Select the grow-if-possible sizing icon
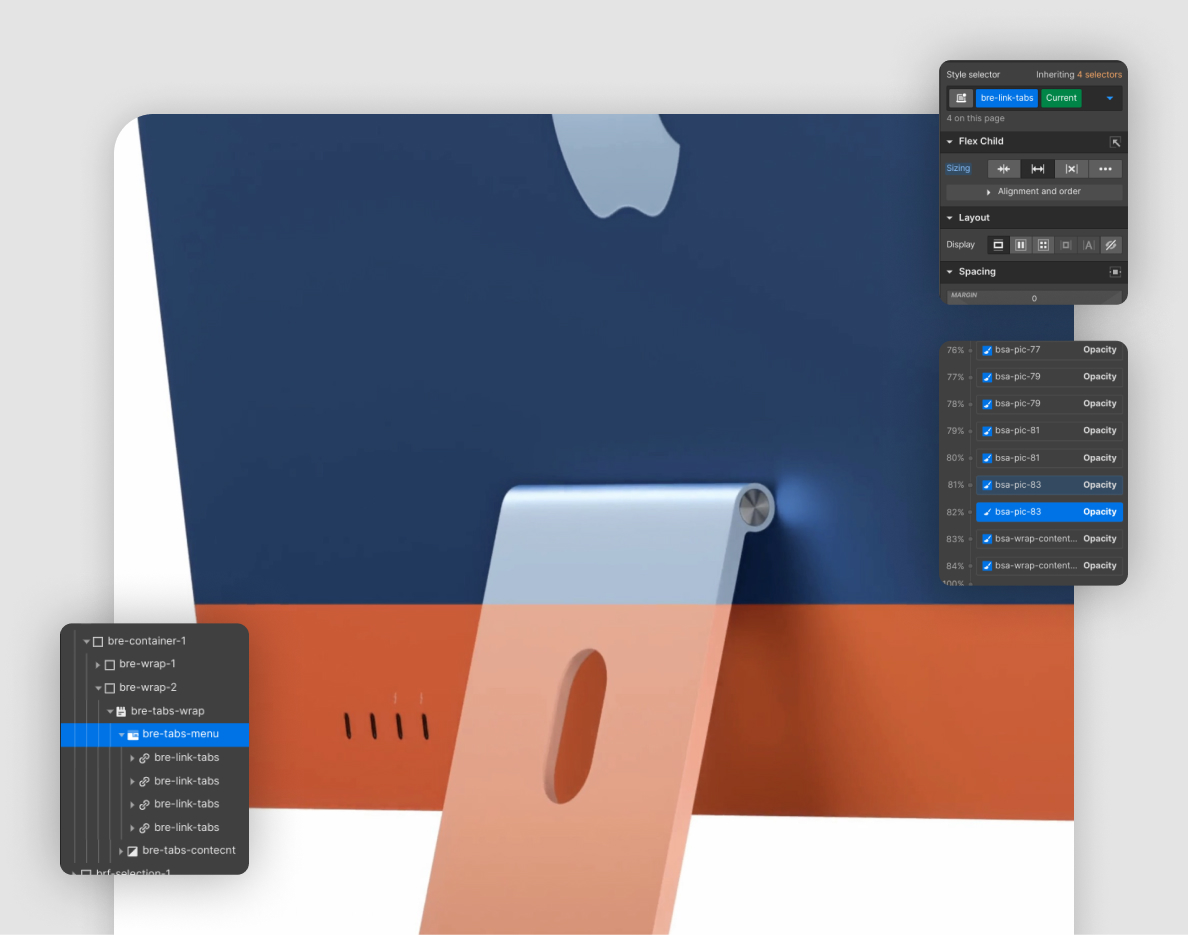This screenshot has width=1189, height=935. [1037, 169]
